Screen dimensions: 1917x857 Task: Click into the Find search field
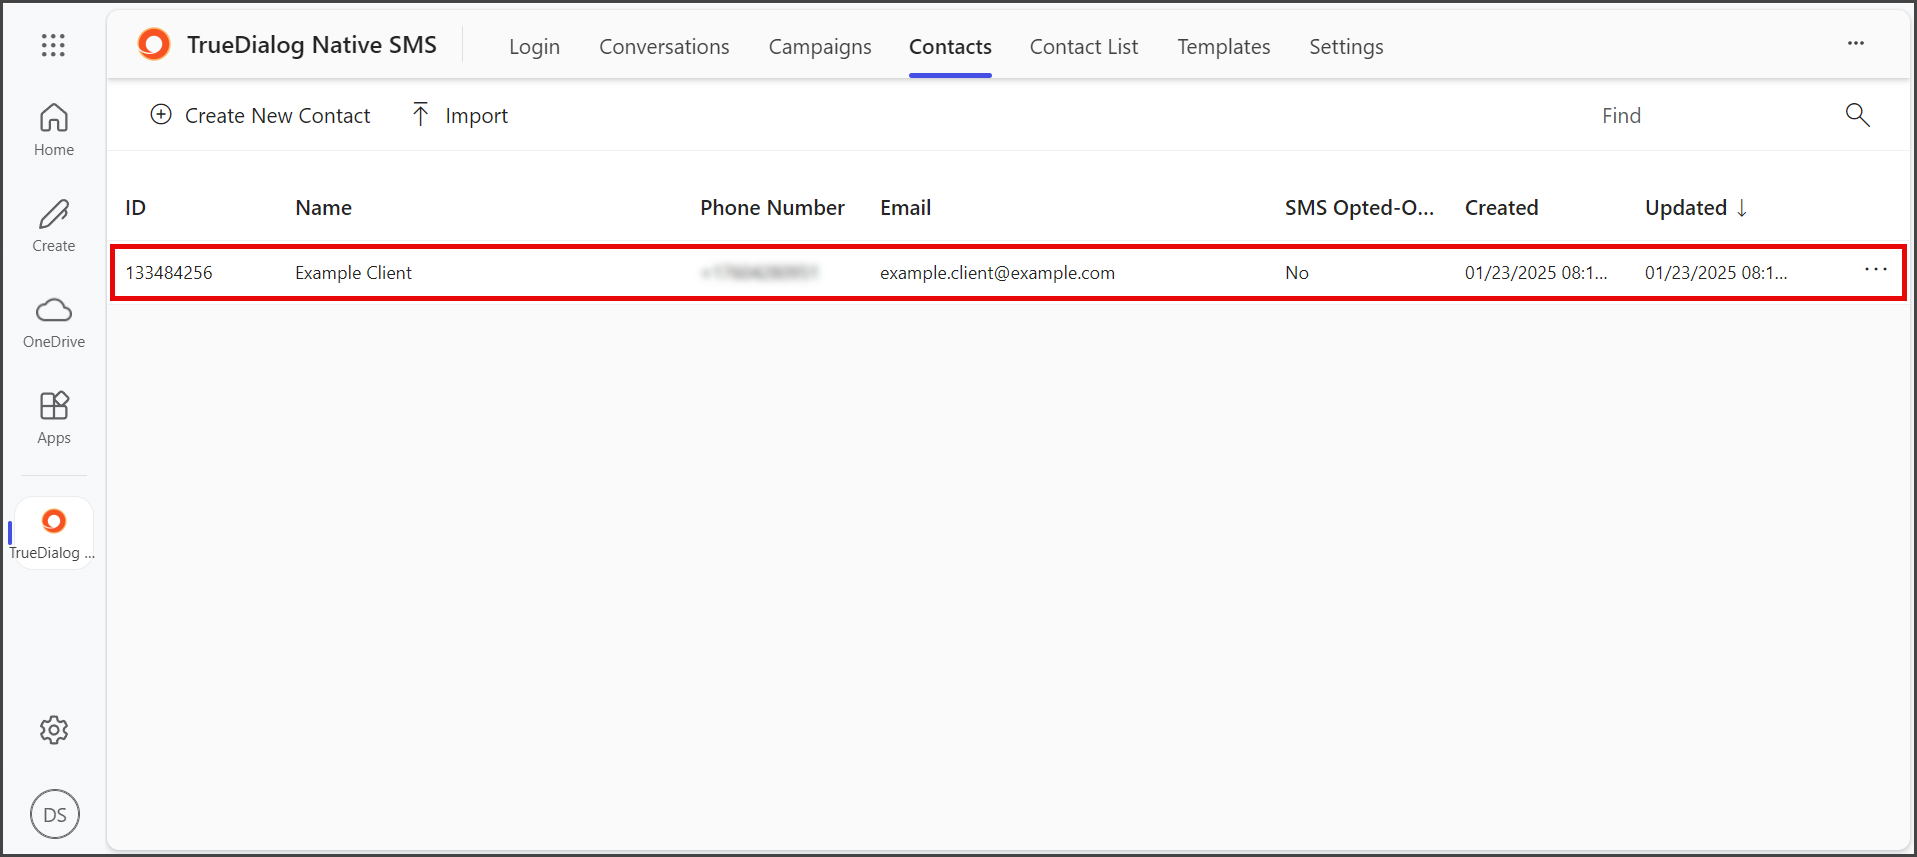1715,115
